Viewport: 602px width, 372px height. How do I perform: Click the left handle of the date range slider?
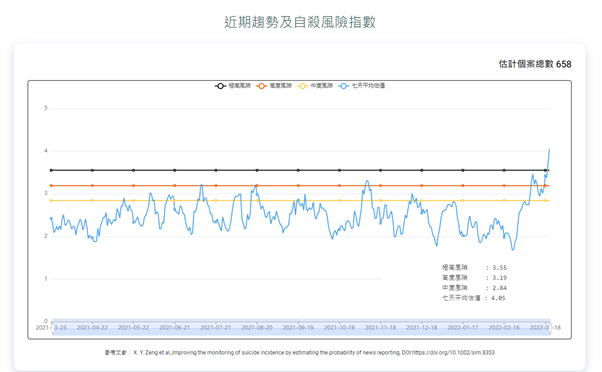pyautogui.click(x=52, y=327)
